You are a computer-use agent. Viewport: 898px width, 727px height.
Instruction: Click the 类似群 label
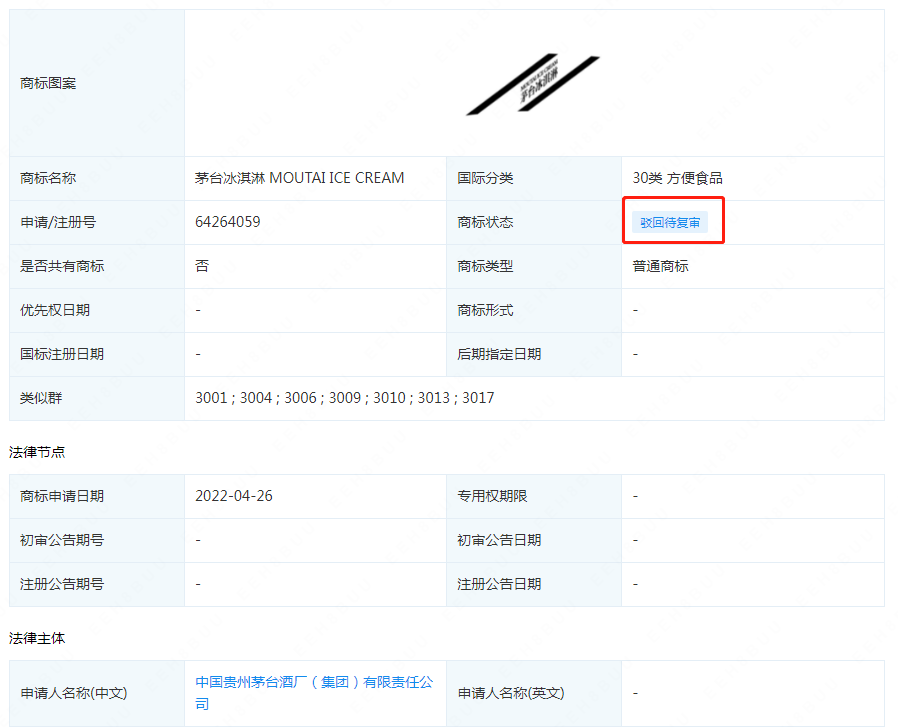pyautogui.click(x=41, y=398)
